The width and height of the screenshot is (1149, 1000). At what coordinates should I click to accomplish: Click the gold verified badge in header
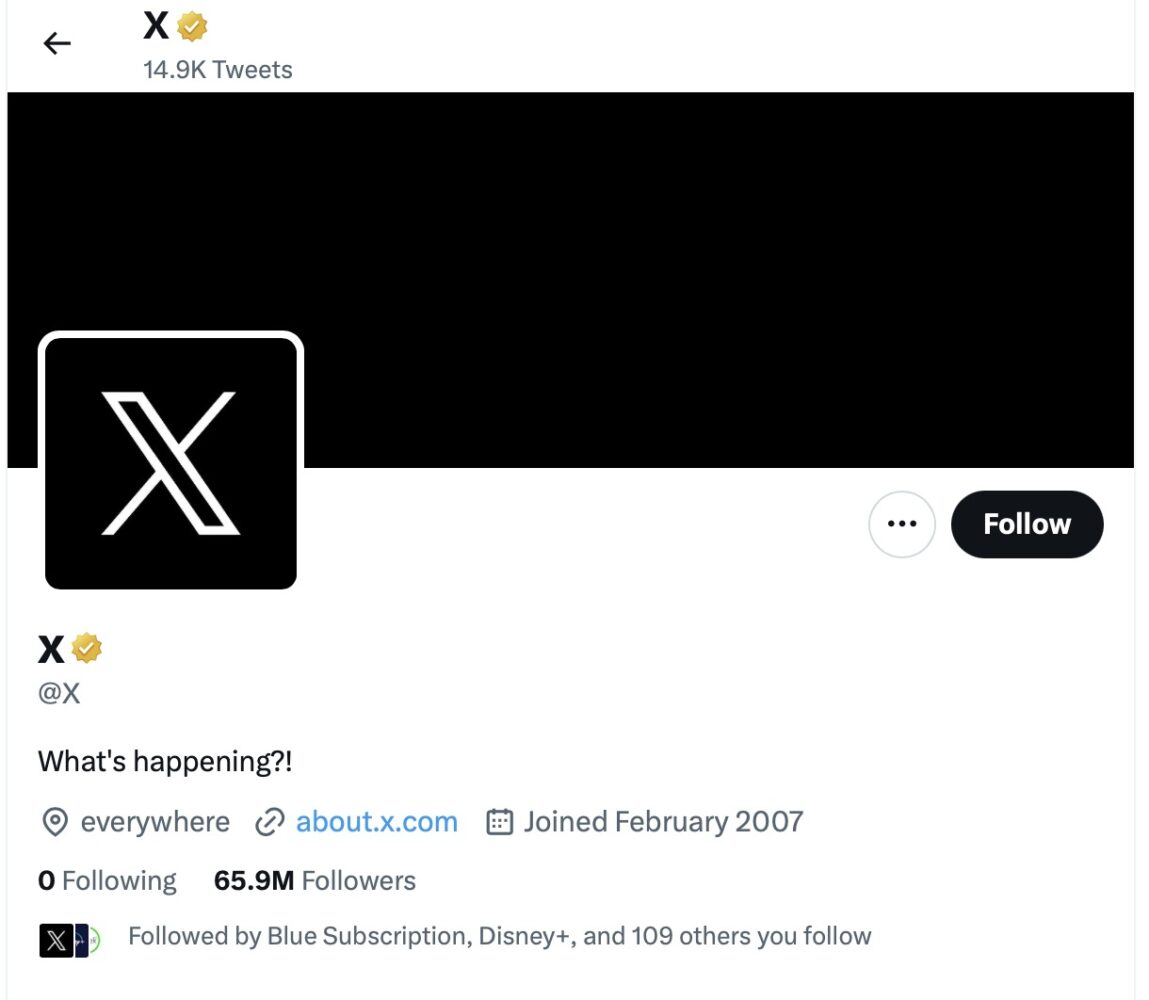click(192, 27)
